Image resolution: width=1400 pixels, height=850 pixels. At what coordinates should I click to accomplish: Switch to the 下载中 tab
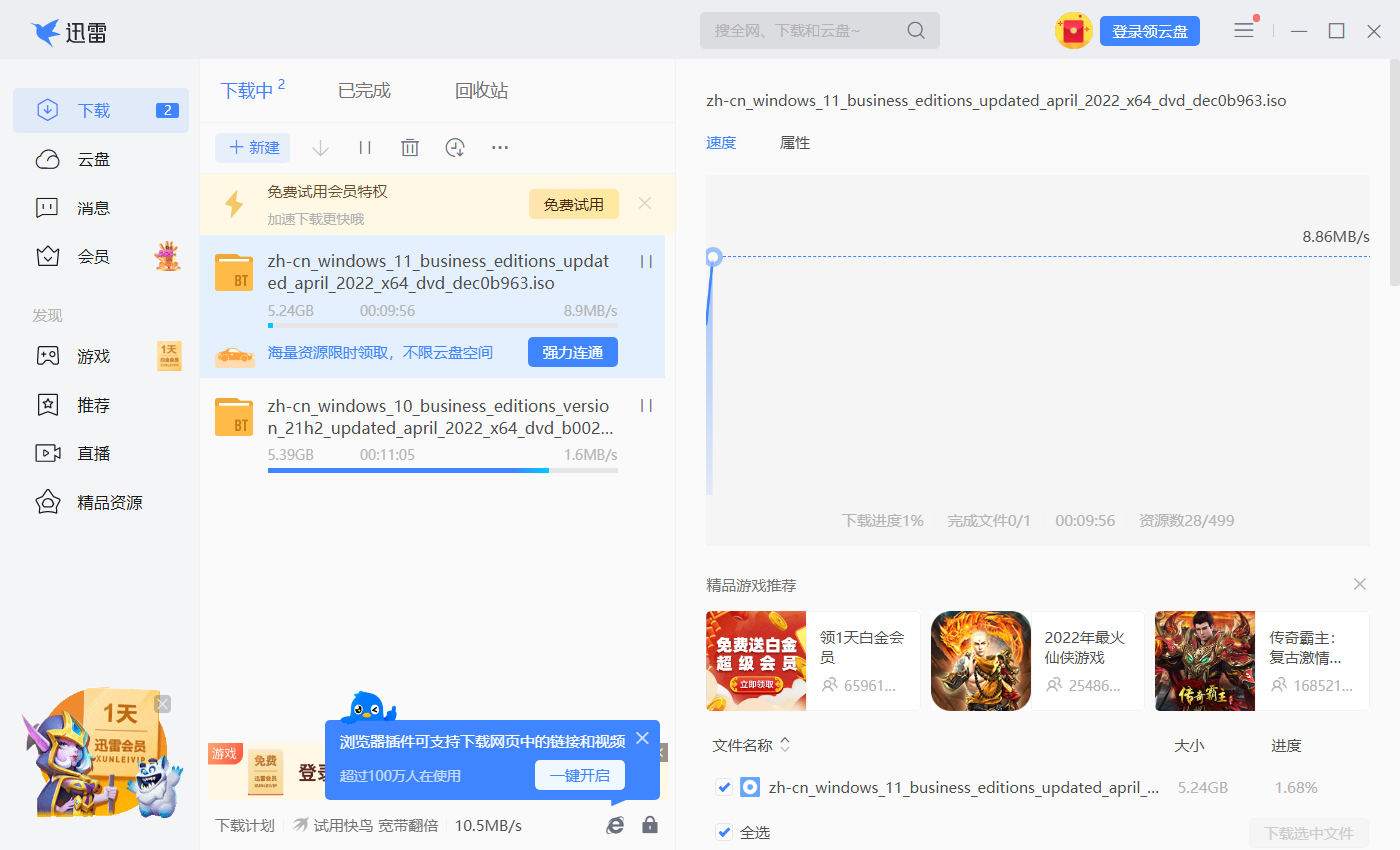click(252, 90)
